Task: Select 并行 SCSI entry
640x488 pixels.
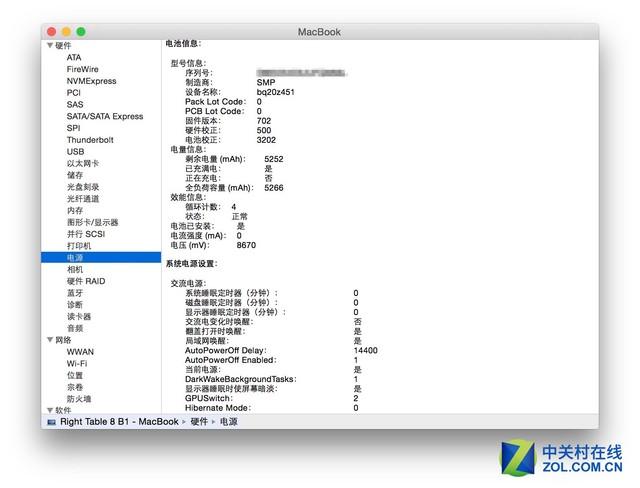Action: click(x=86, y=234)
